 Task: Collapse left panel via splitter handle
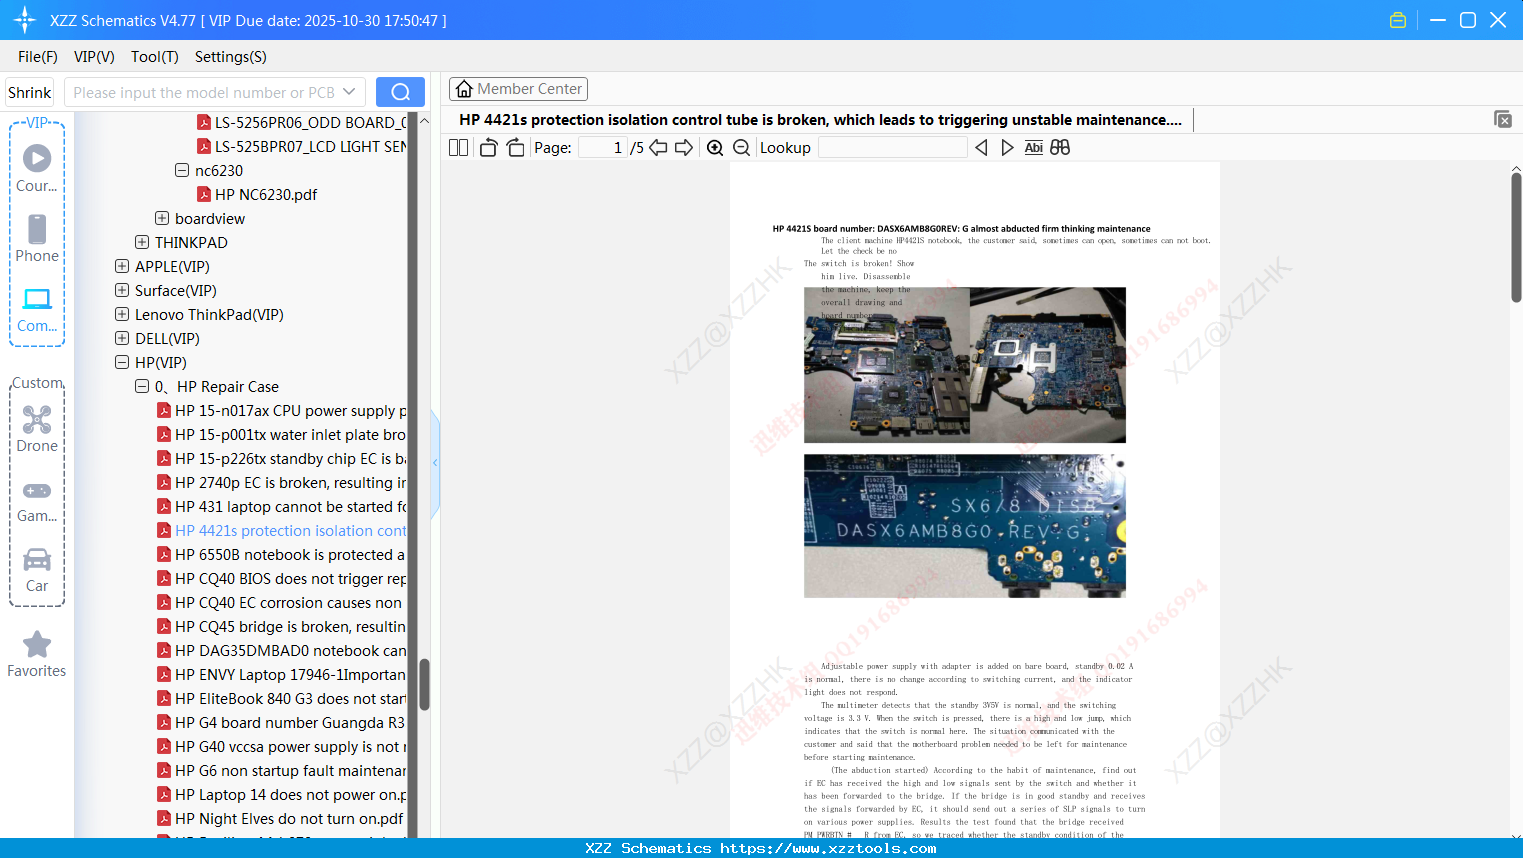point(435,463)
